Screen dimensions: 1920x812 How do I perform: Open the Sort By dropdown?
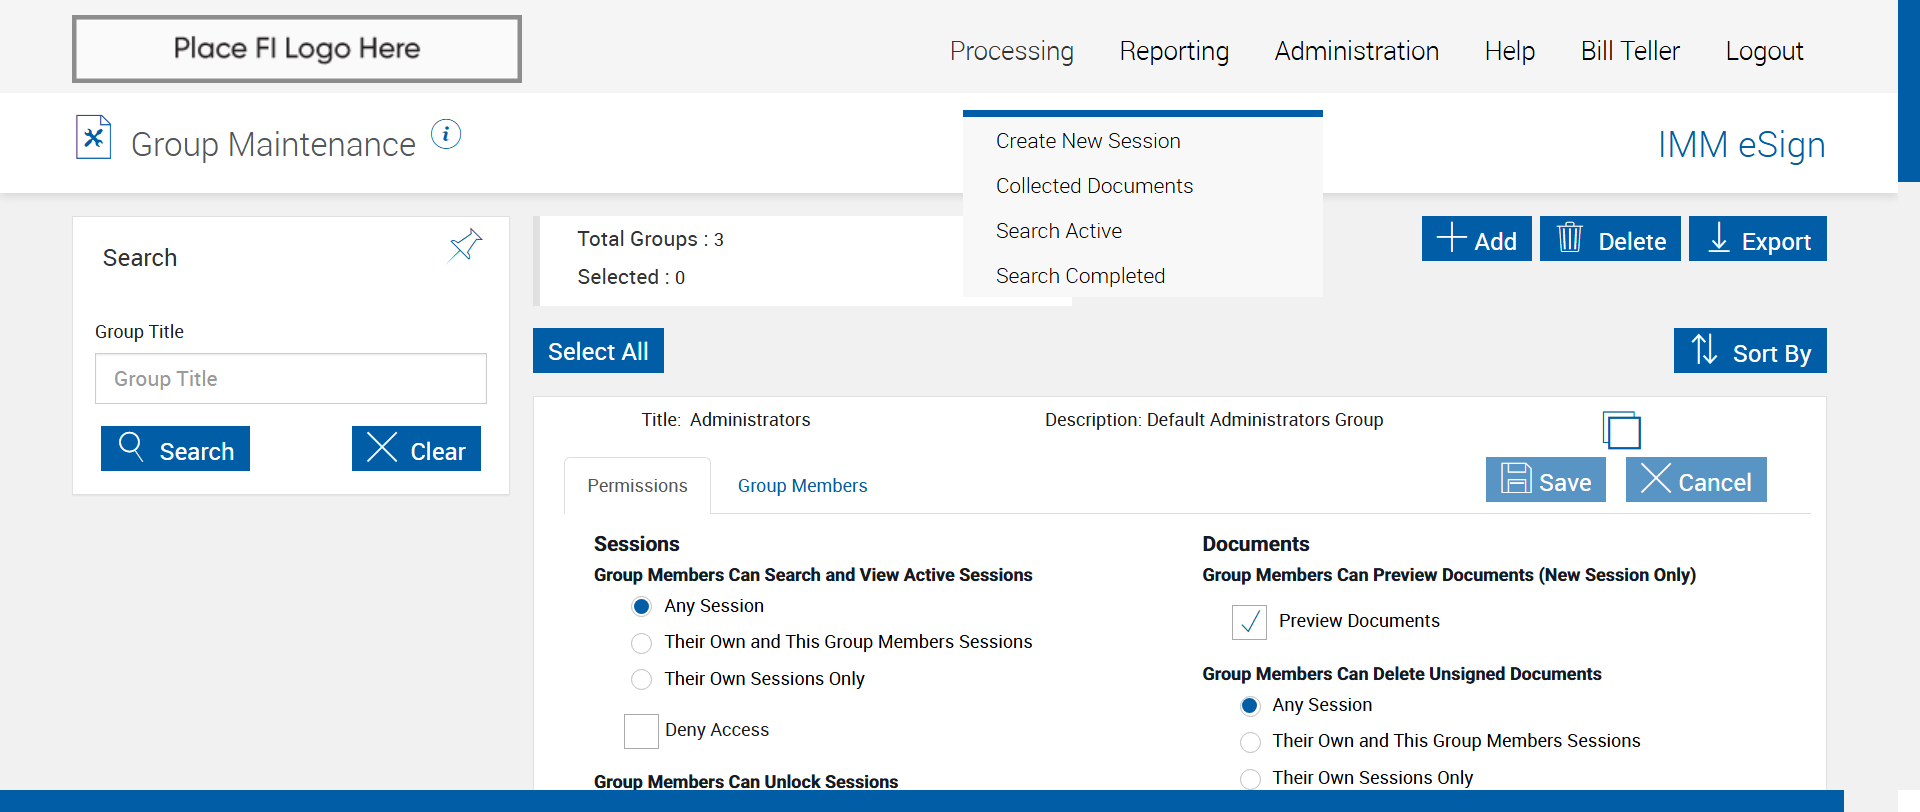pyautogui.click(x=1749, y=351)
